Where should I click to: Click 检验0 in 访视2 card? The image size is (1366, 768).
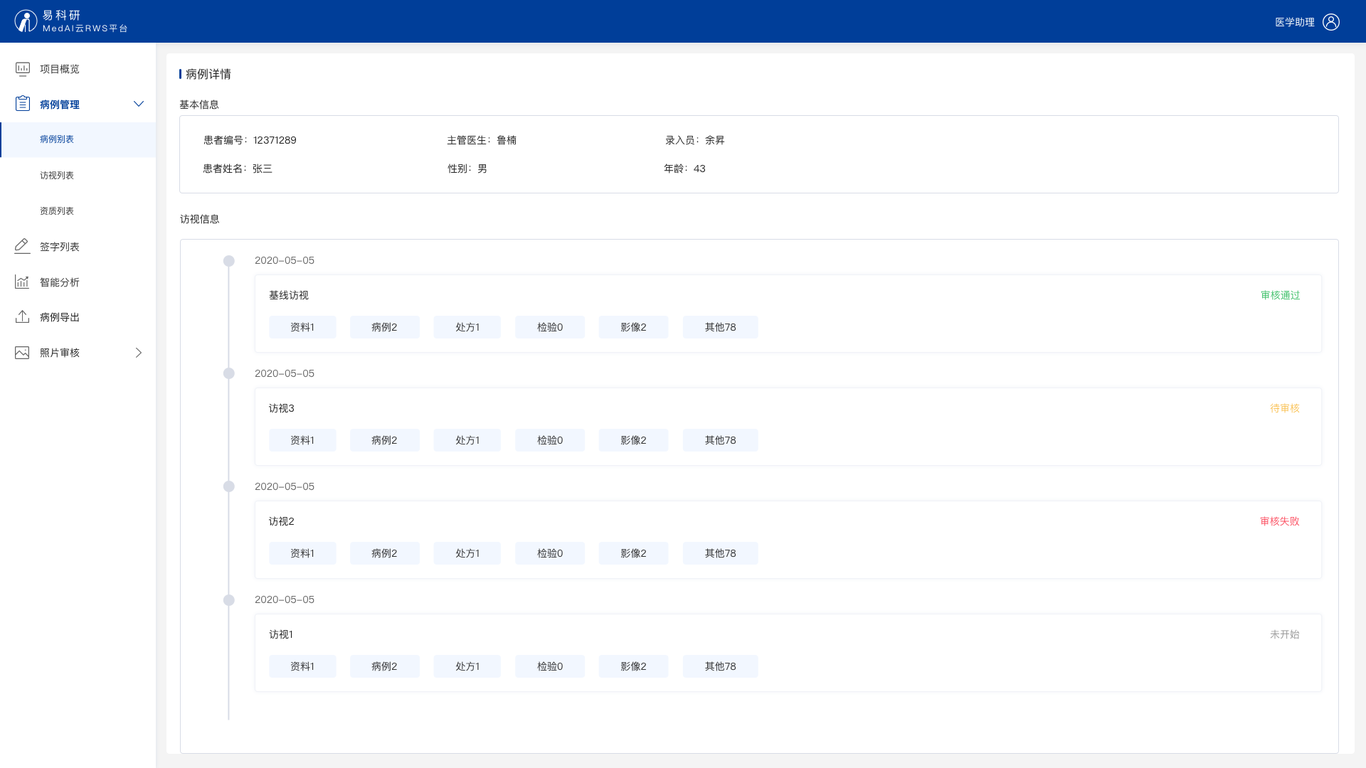pyautogui.click(x=549, y=553)
